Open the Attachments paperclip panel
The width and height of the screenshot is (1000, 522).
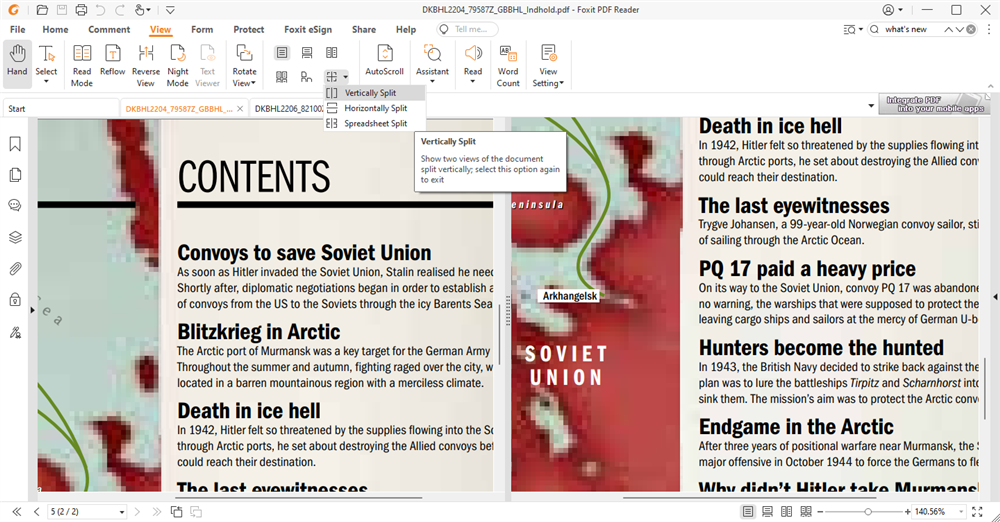15,268
